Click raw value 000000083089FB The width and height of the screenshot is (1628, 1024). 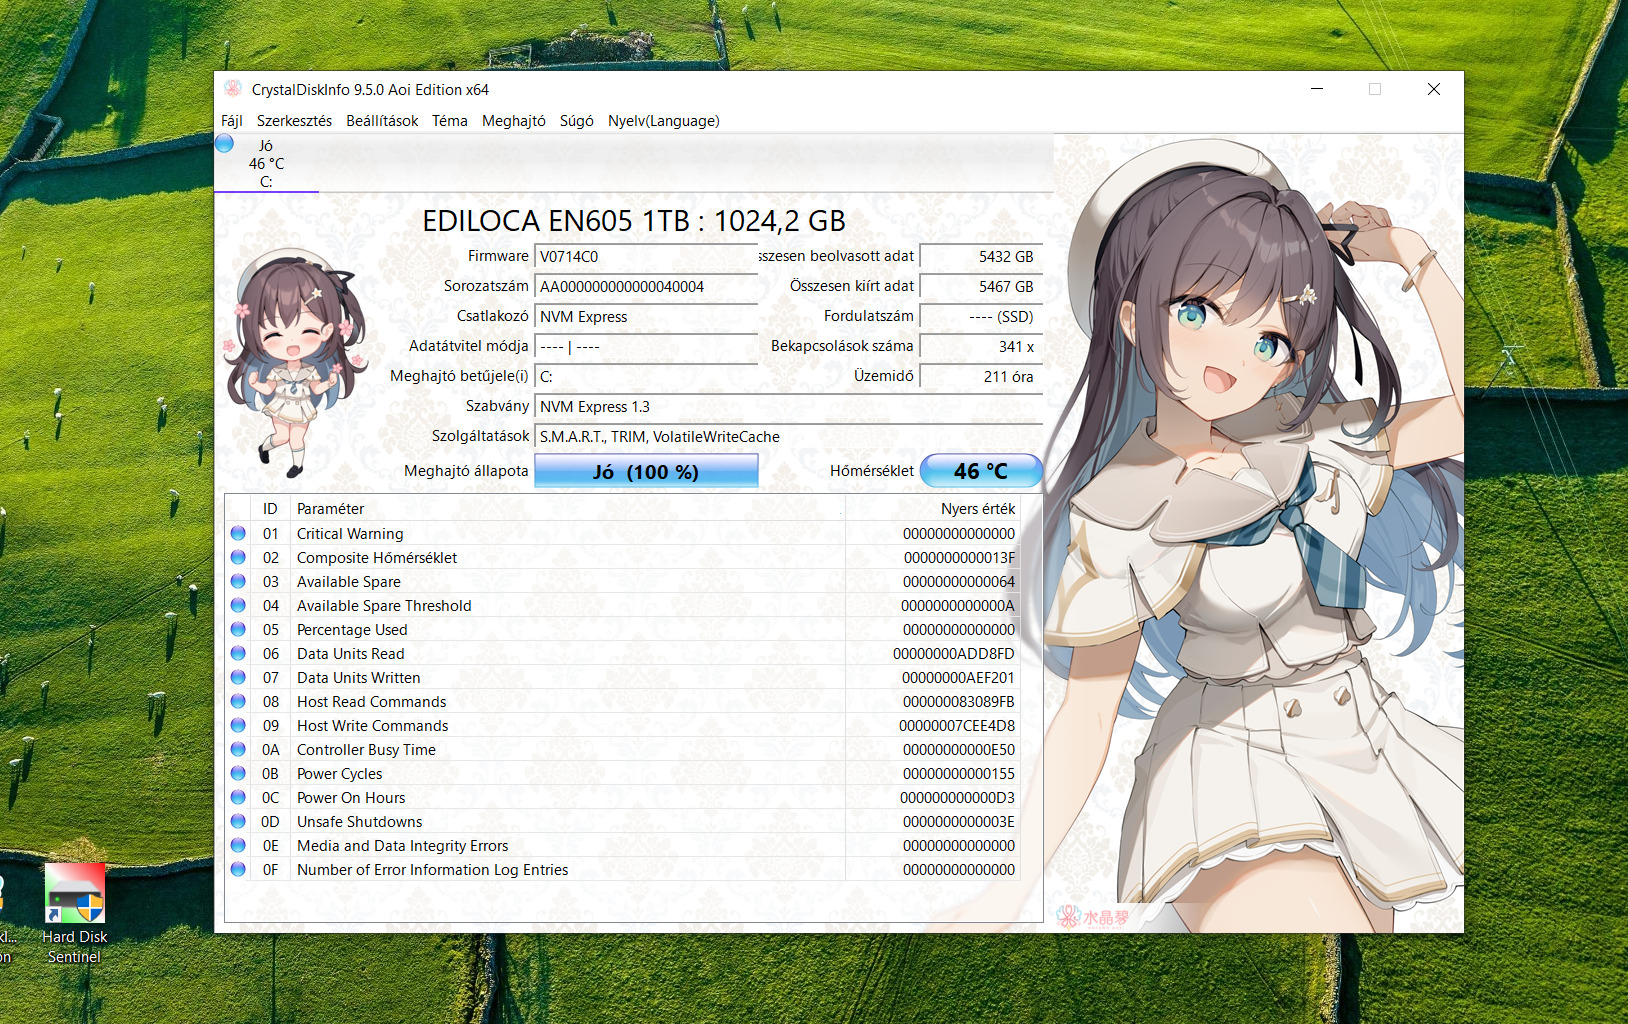point(958,702)
